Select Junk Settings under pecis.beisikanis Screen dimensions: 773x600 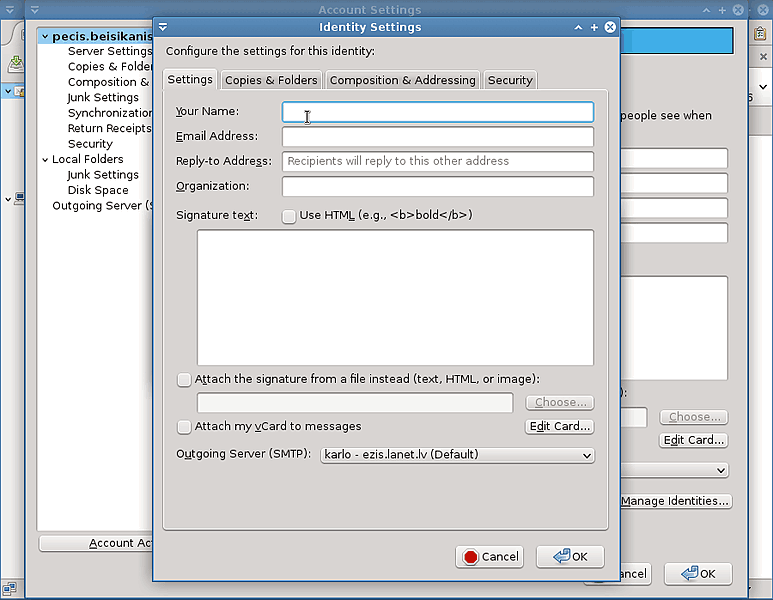click(103, 98)
